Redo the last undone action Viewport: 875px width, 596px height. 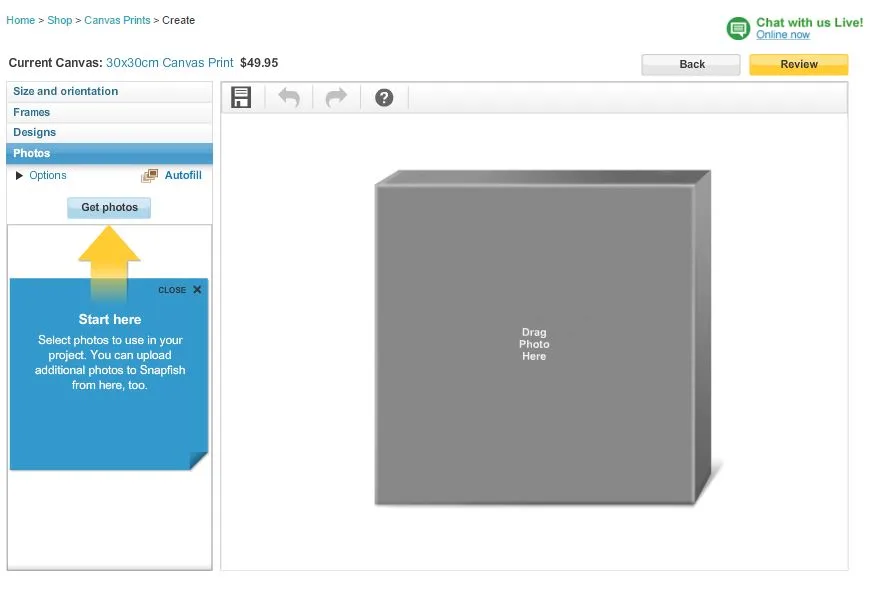pyautogui.click(x=336, y=98)
